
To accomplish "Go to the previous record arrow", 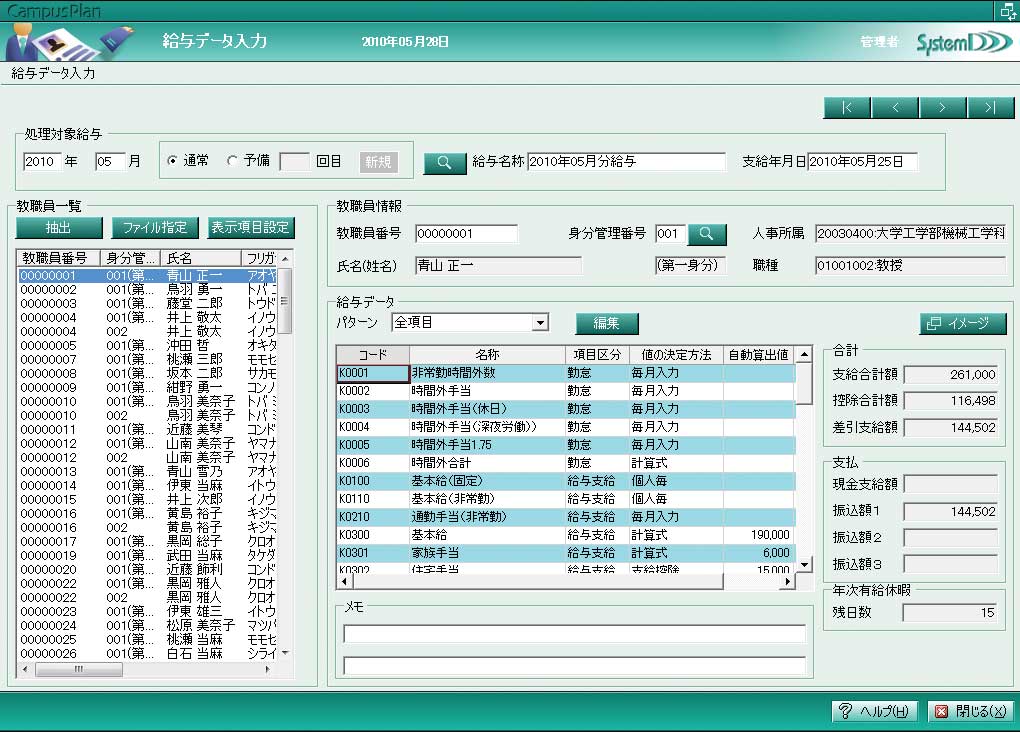I will [895, 108].
